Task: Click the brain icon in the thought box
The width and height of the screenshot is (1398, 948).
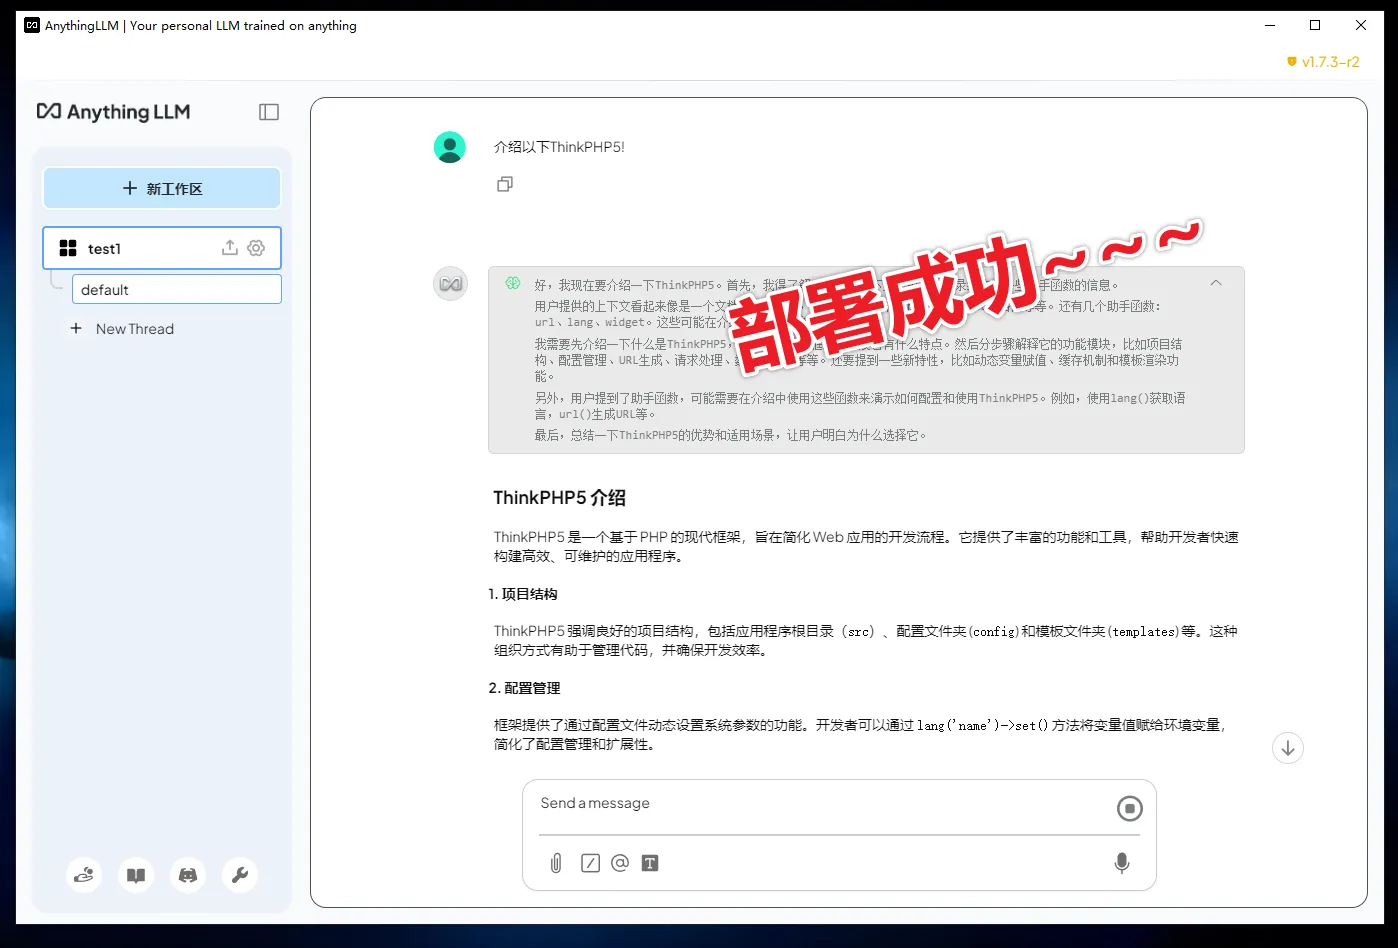Action: tap(513, 284)
